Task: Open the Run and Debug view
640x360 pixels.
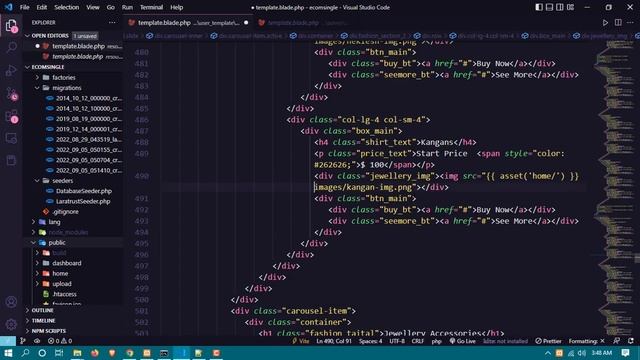Action: 11,71
